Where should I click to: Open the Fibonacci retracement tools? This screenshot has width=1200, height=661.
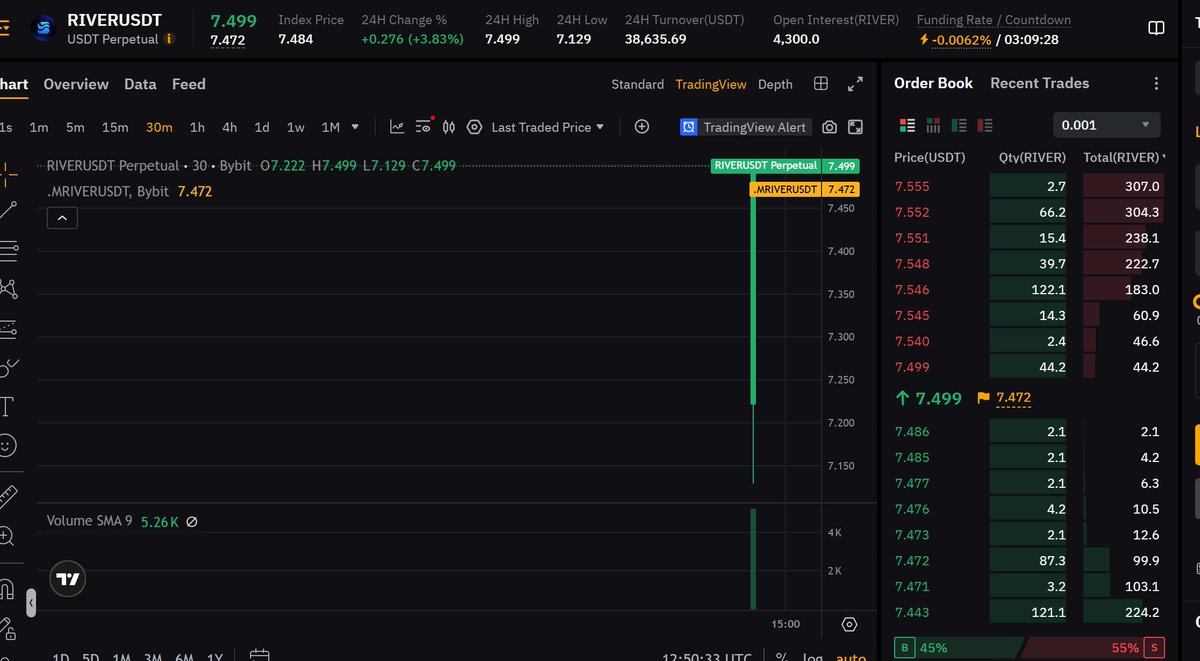tap(8, 250)
